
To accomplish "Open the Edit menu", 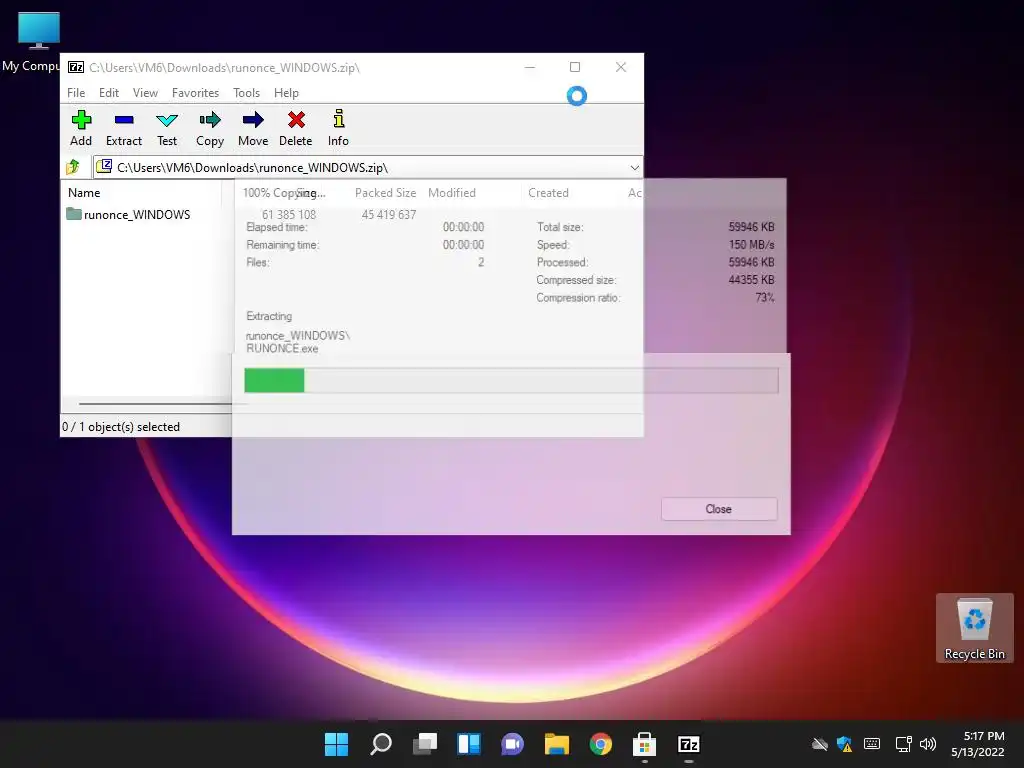I will 108,93.
